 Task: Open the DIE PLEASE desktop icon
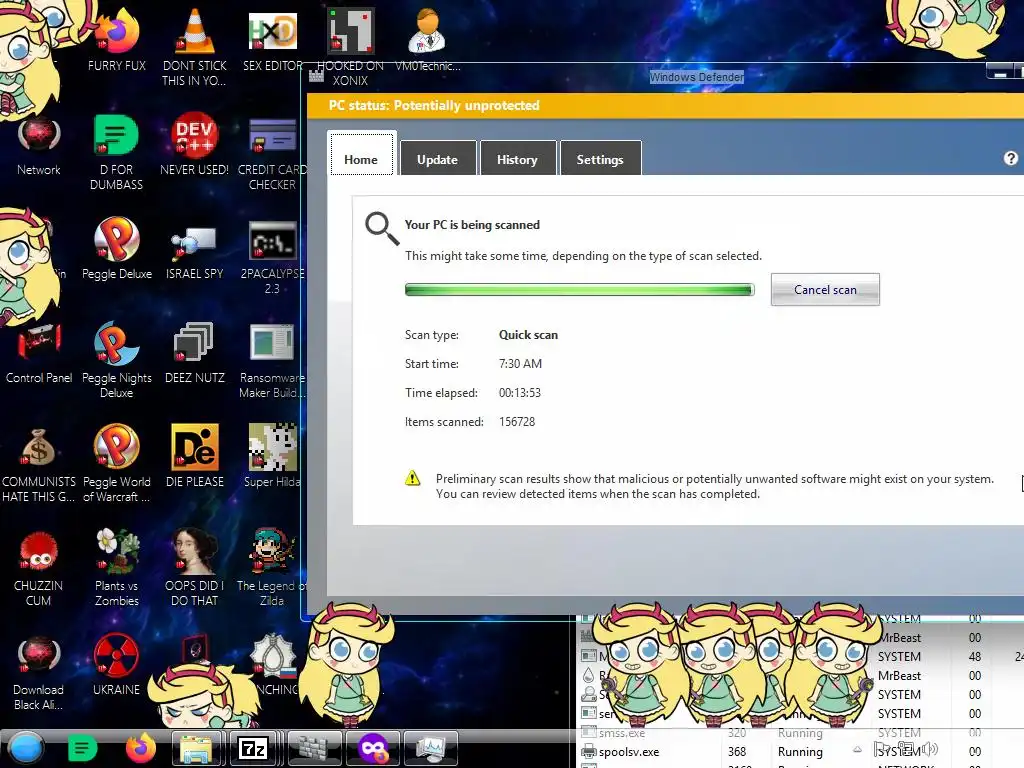coord(194,447)
